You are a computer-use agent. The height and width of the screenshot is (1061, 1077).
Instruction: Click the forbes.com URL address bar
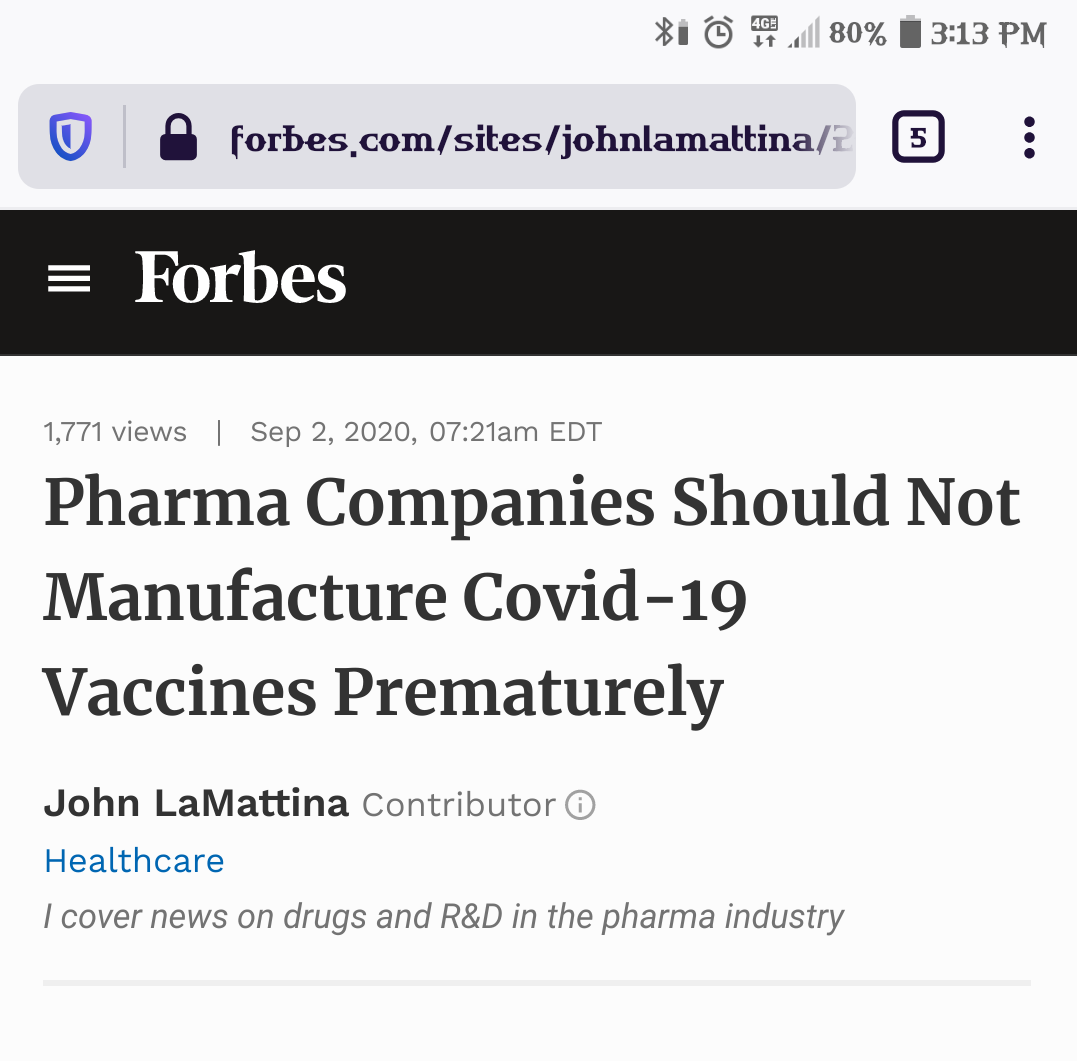point(540,138)
